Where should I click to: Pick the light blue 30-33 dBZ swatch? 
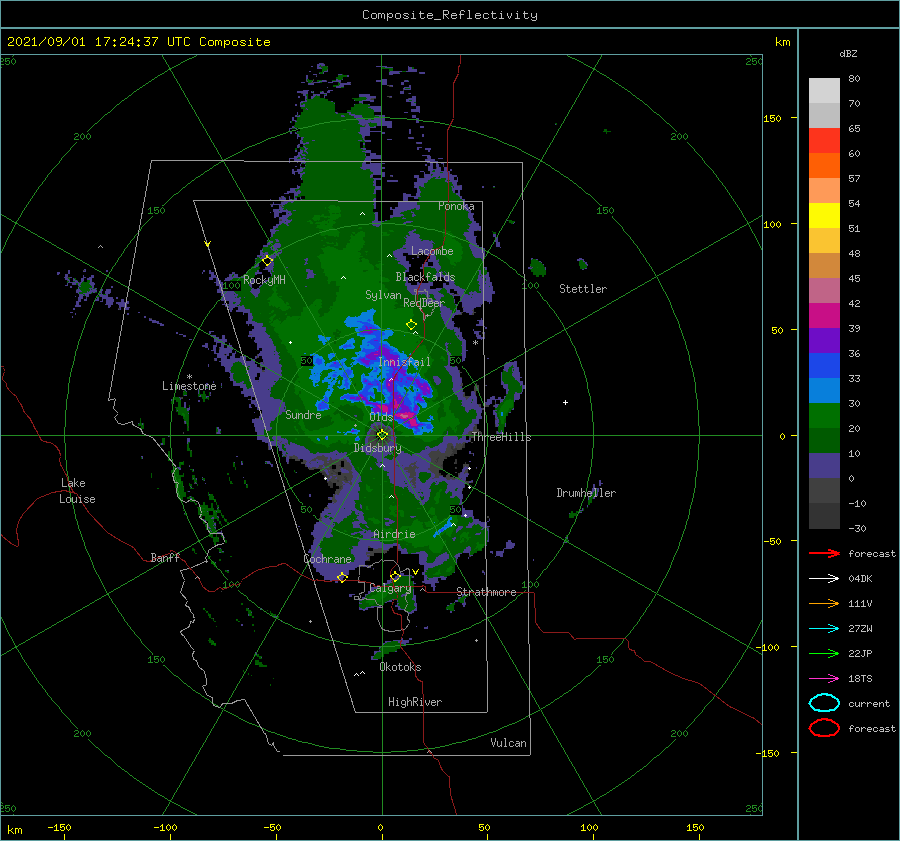824,391
